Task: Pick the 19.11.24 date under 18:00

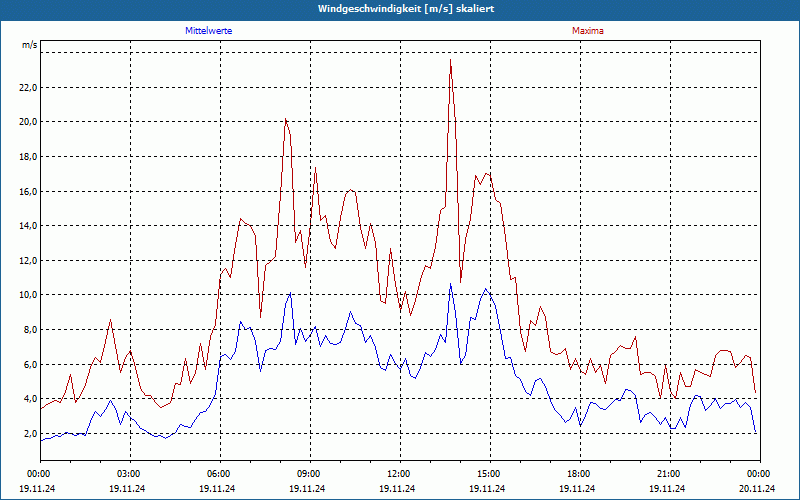Action: click(577, 488)
